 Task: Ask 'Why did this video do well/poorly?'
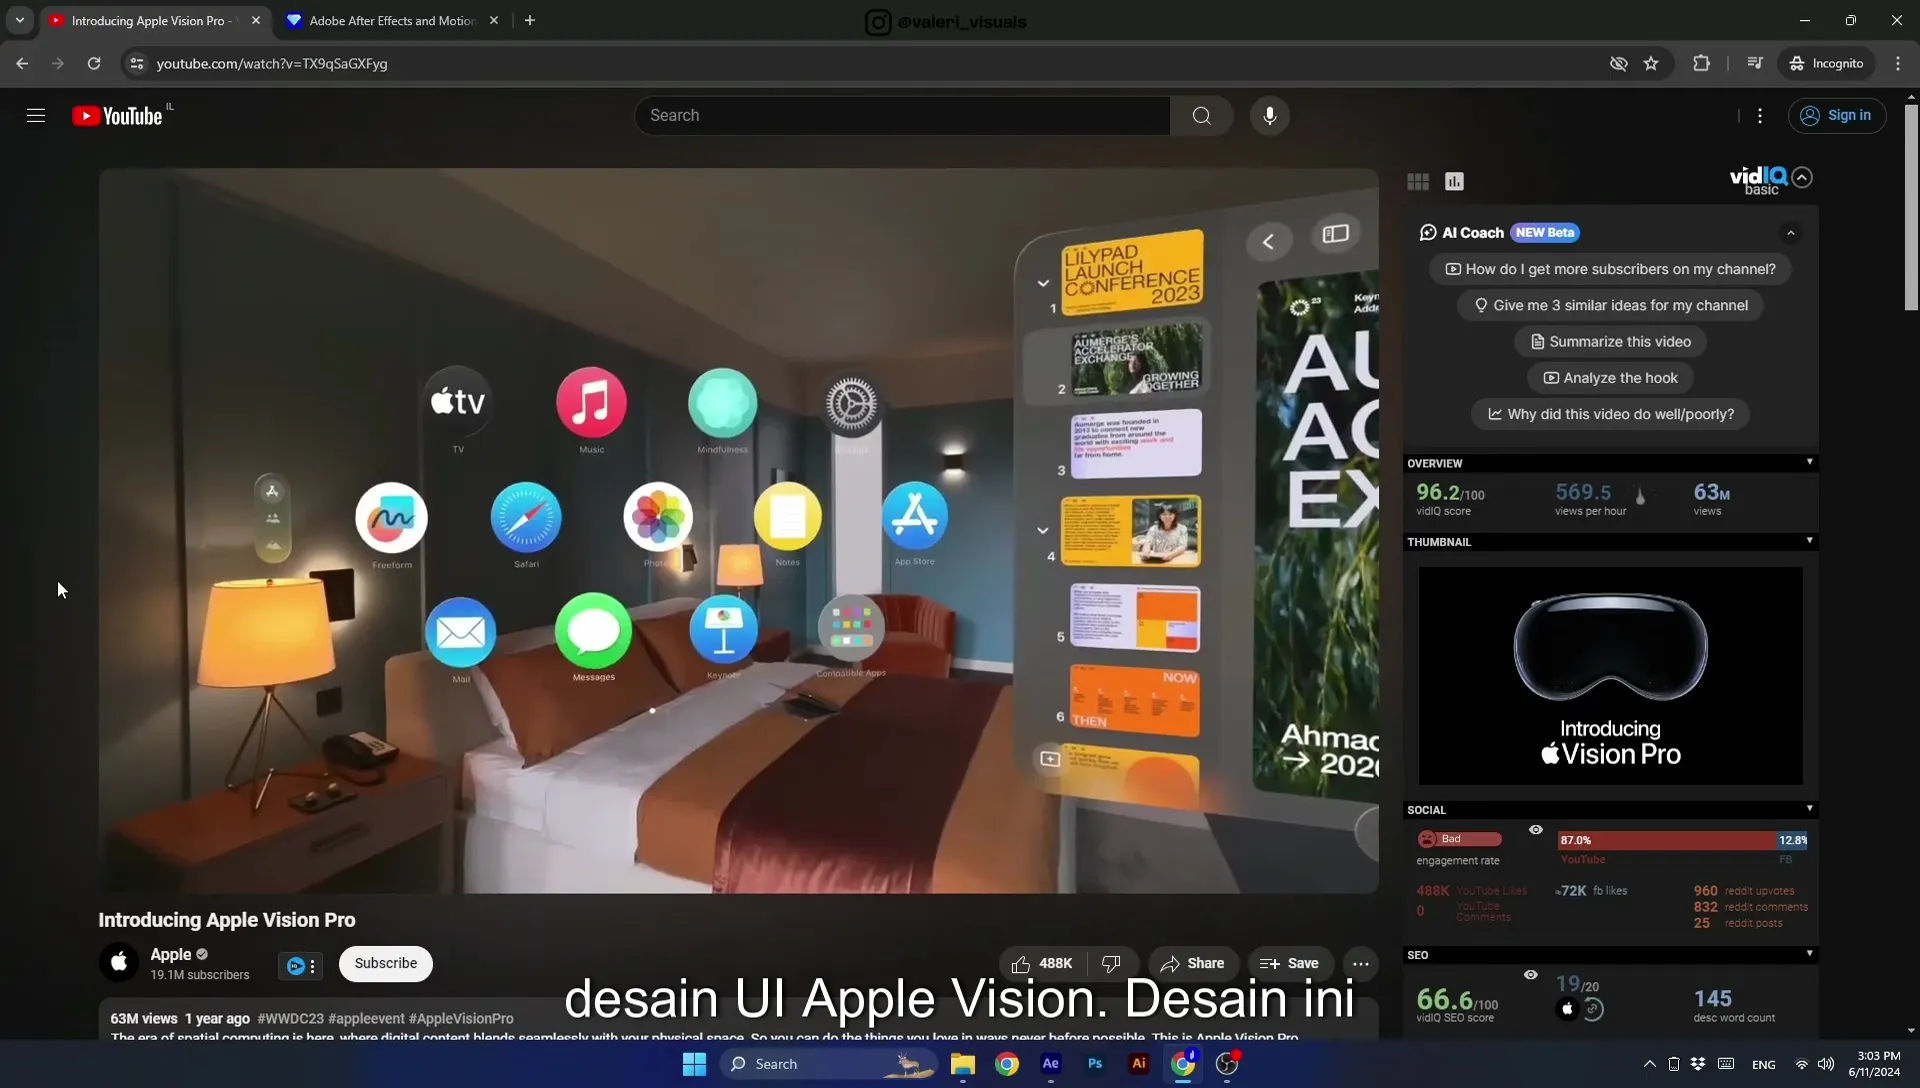click(x=1610, y=414)
